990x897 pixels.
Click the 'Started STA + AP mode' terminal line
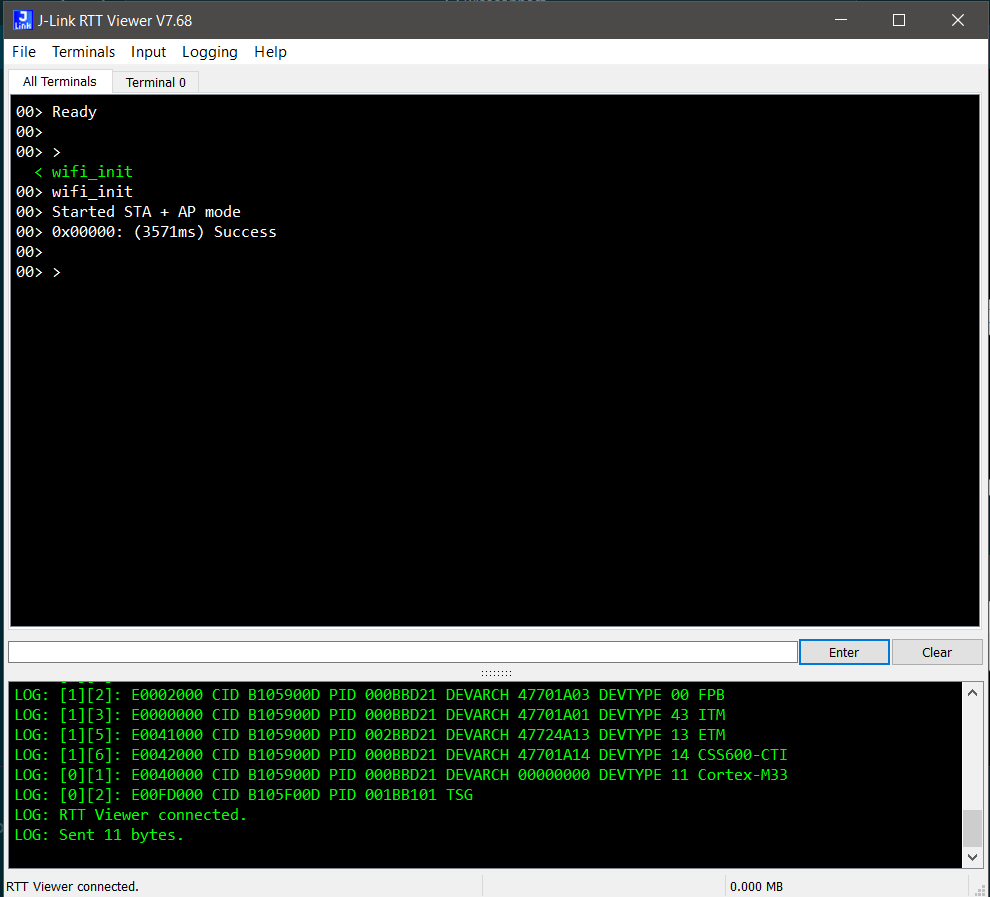coord(146,212)
